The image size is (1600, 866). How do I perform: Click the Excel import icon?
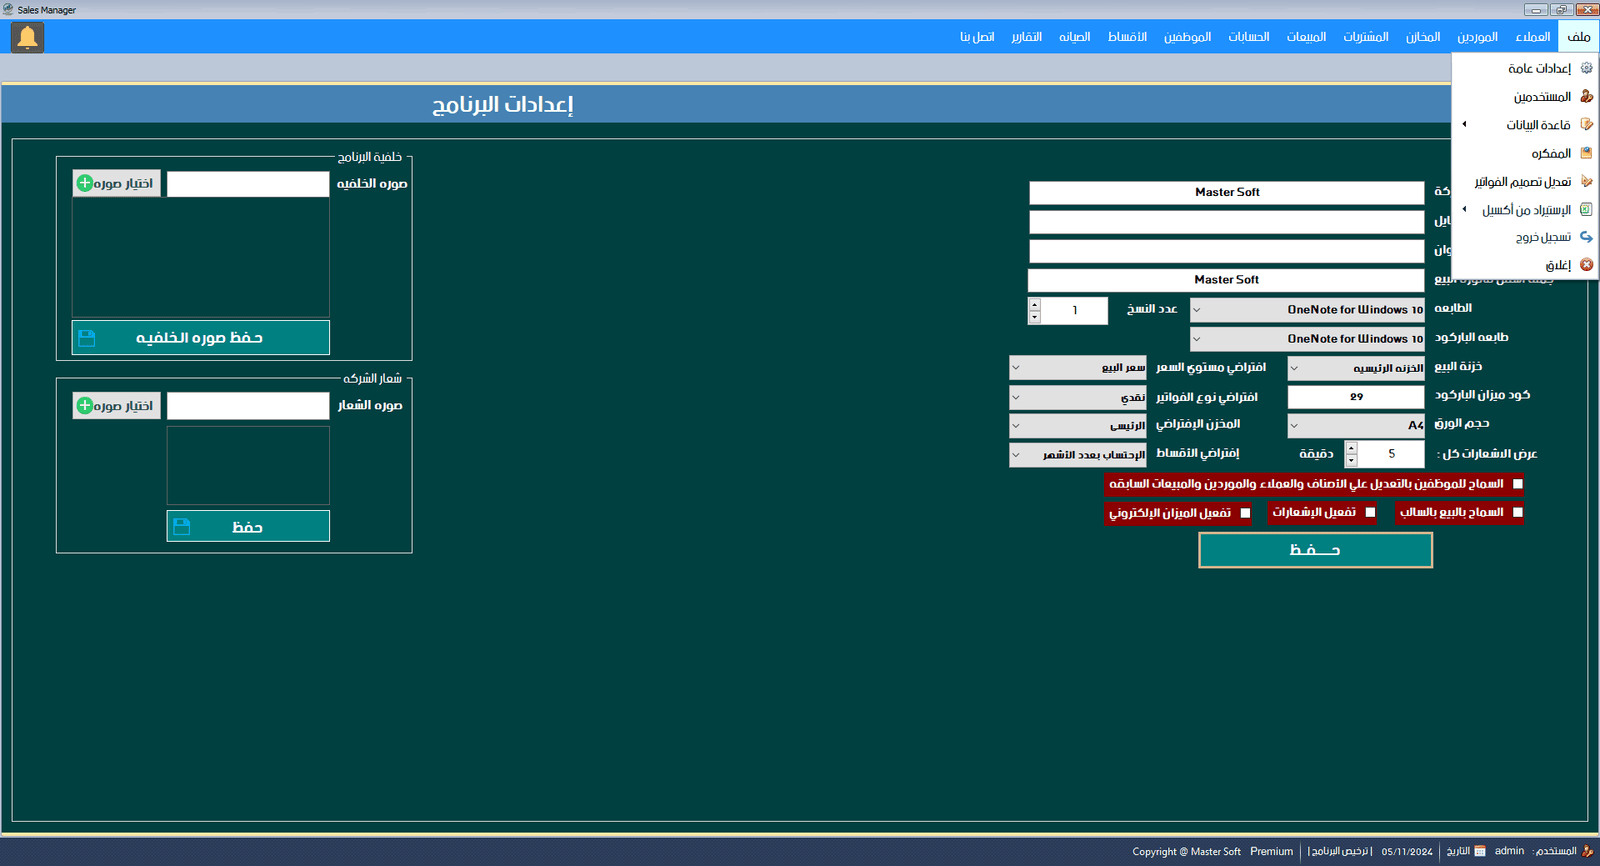[1586, 209]
